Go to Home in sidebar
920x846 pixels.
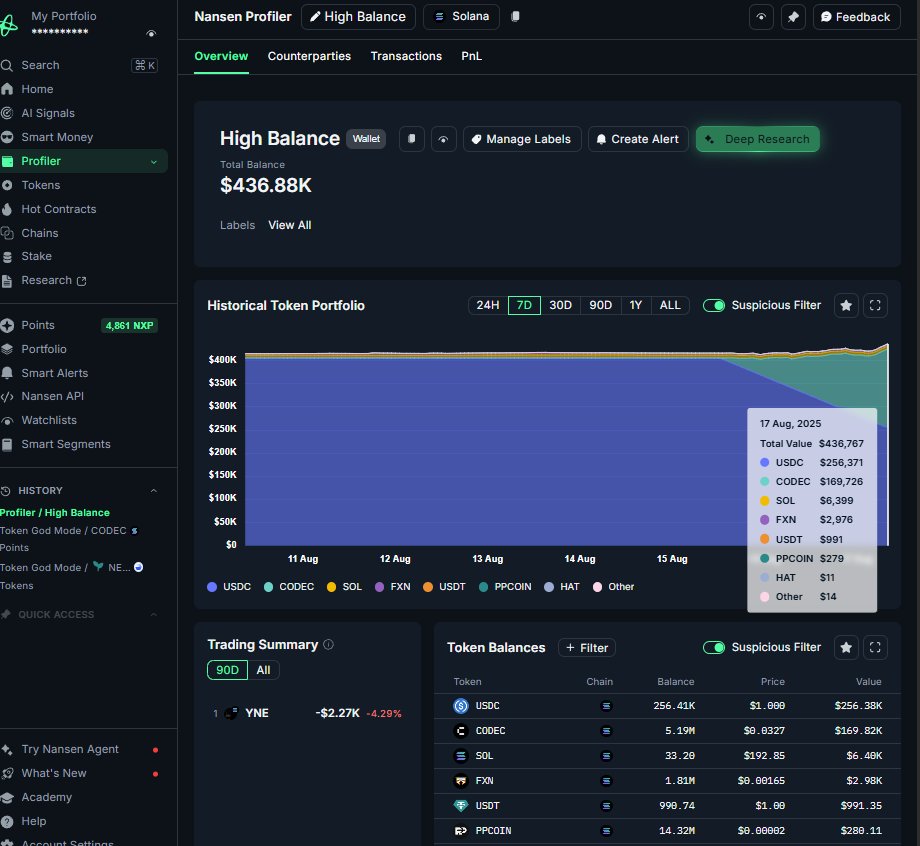click(37, 89)
